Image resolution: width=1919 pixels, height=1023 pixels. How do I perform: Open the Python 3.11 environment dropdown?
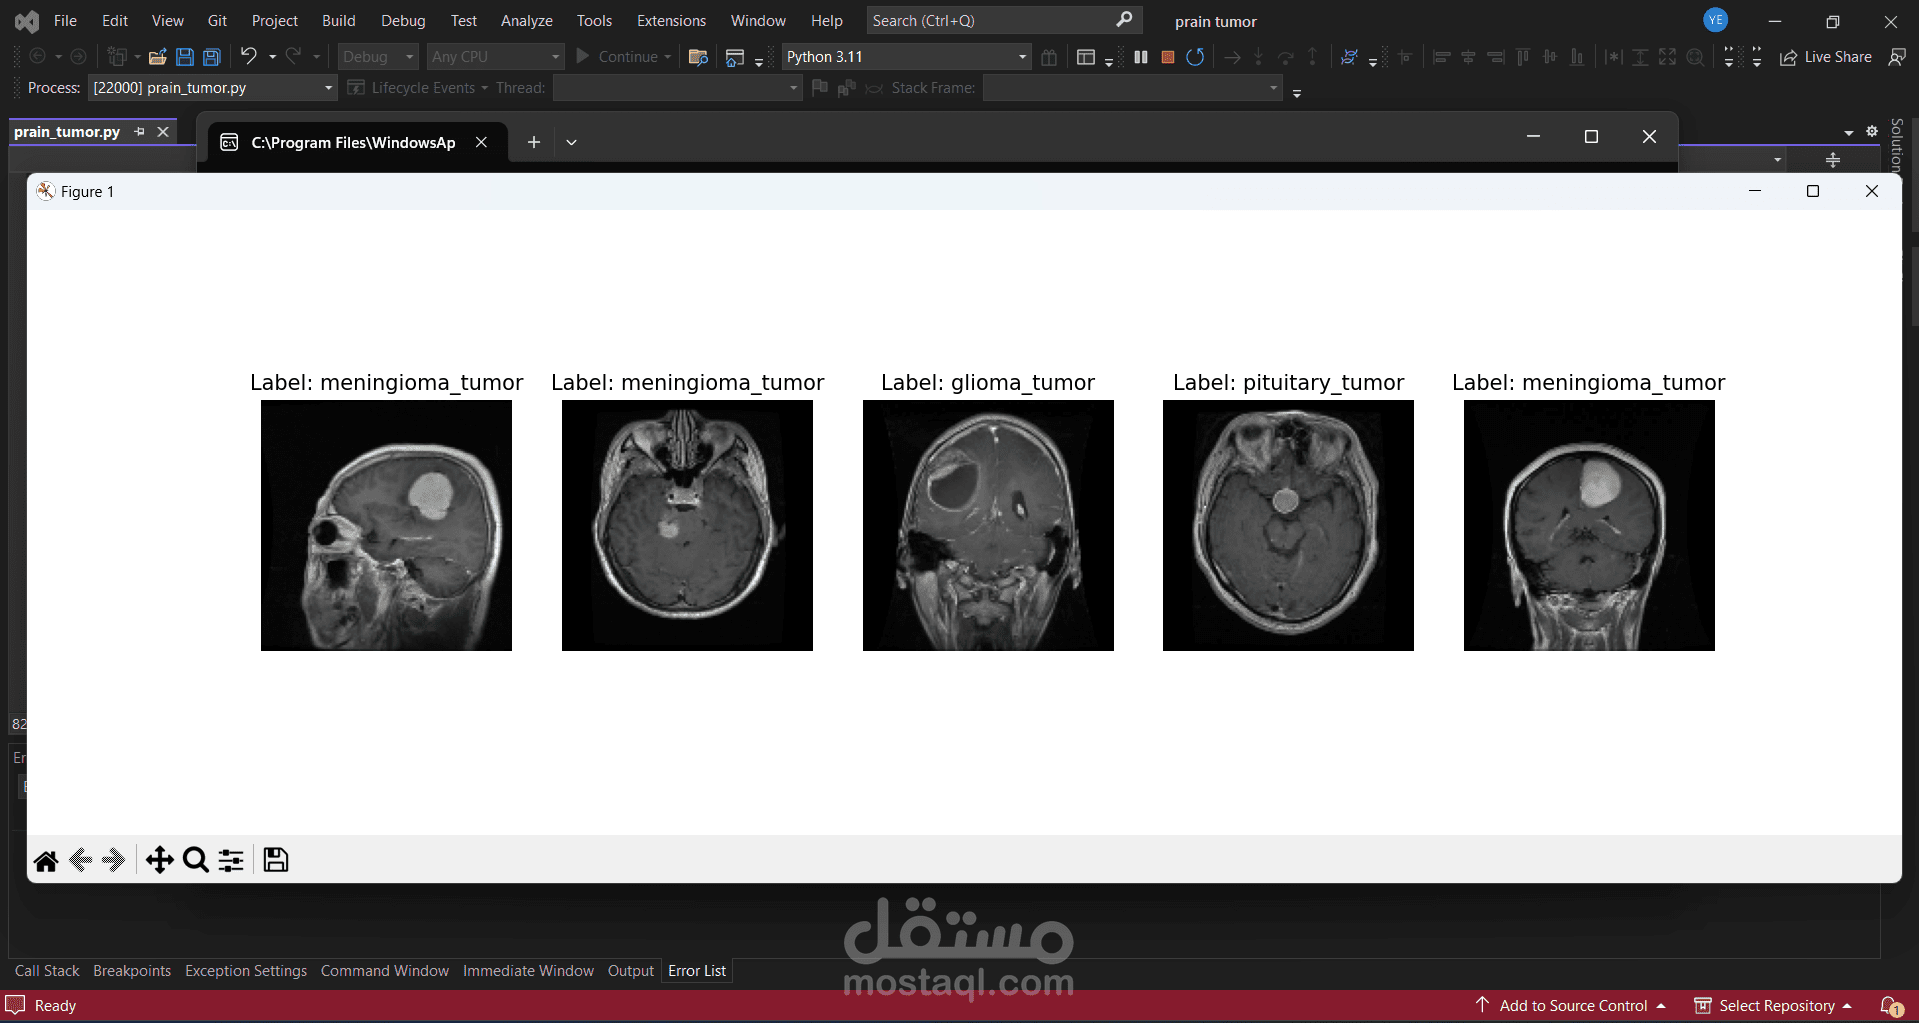(x=906, y=57)
